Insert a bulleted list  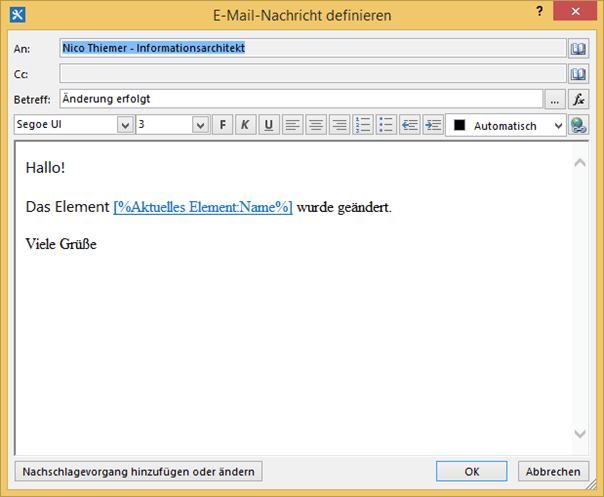coord(386,125)
